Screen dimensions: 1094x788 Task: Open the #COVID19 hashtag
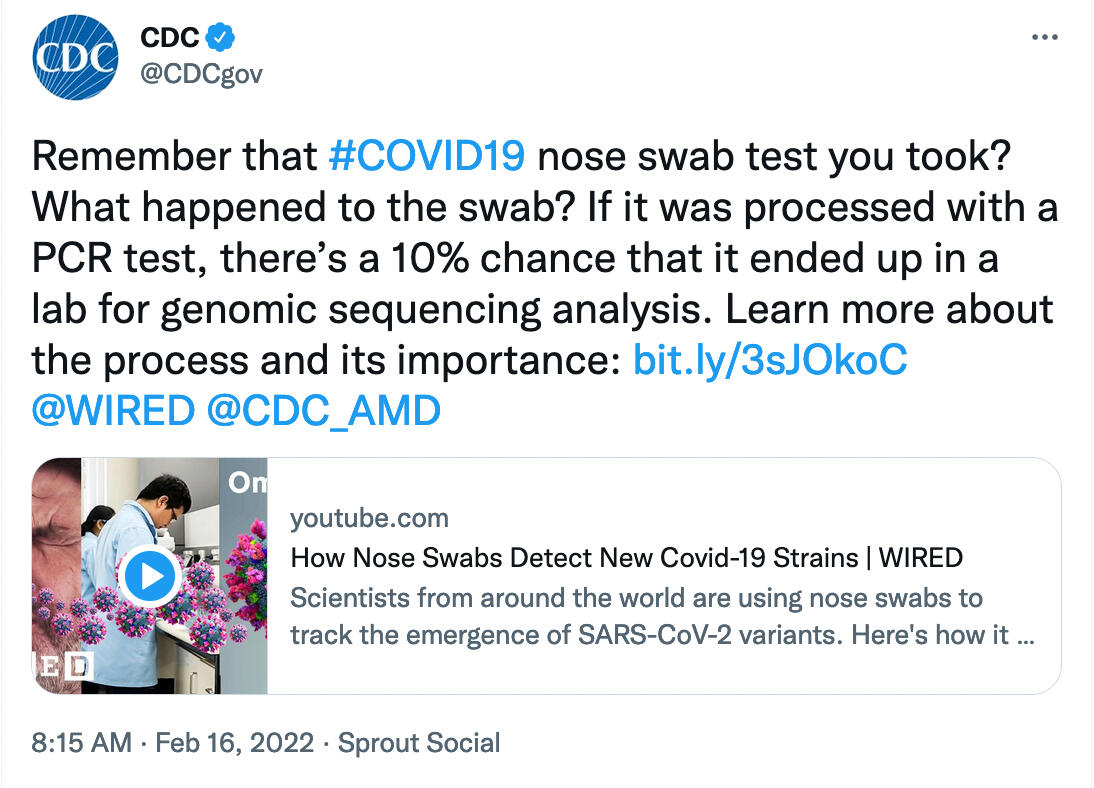coord(426,156)
